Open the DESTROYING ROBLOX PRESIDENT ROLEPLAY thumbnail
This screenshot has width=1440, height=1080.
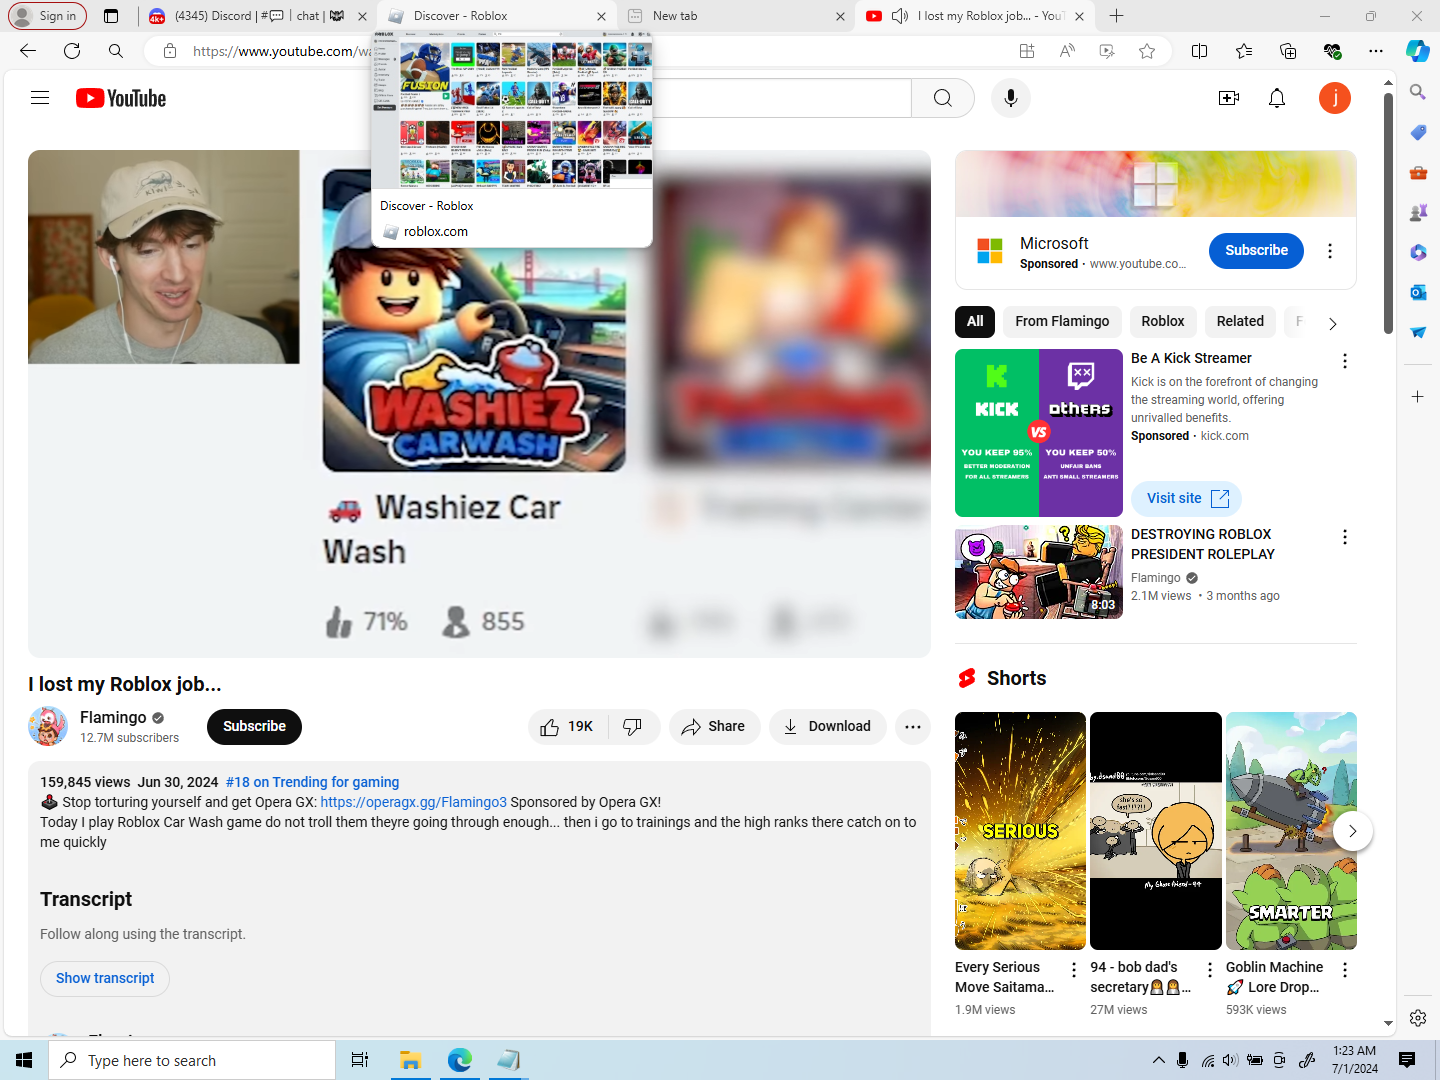click(x=1039, y=572)
